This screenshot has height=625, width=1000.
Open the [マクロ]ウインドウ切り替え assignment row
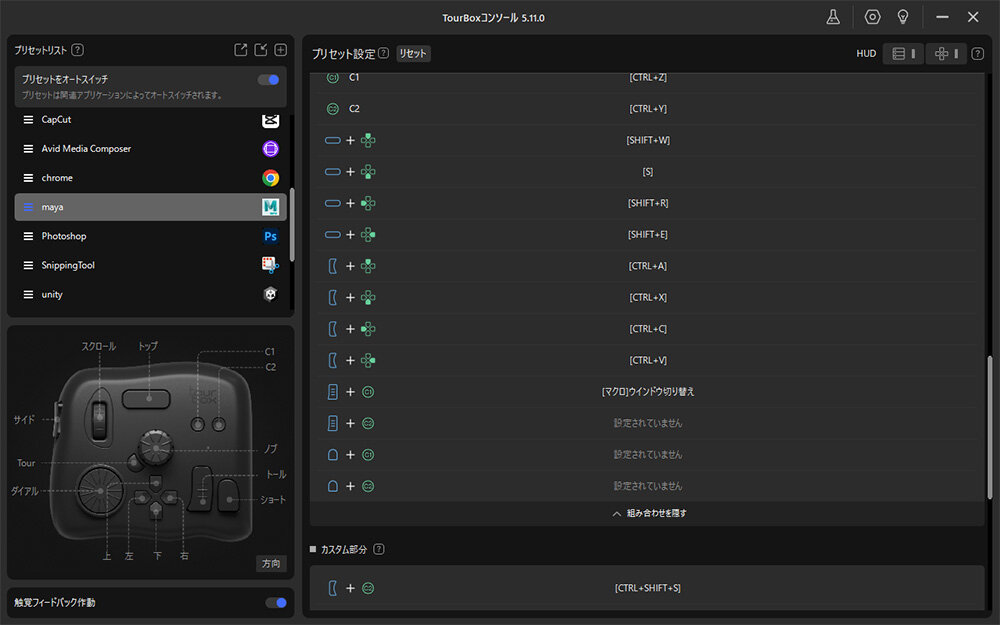[647, 391]
